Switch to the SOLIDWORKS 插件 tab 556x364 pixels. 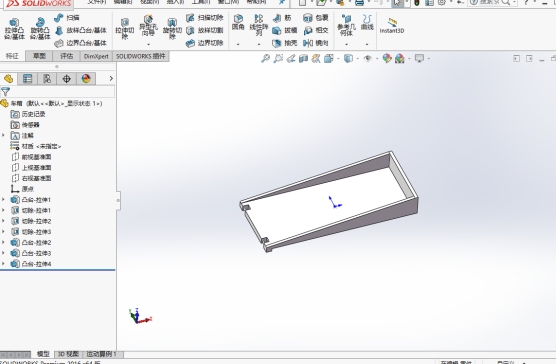pos(141,56)
